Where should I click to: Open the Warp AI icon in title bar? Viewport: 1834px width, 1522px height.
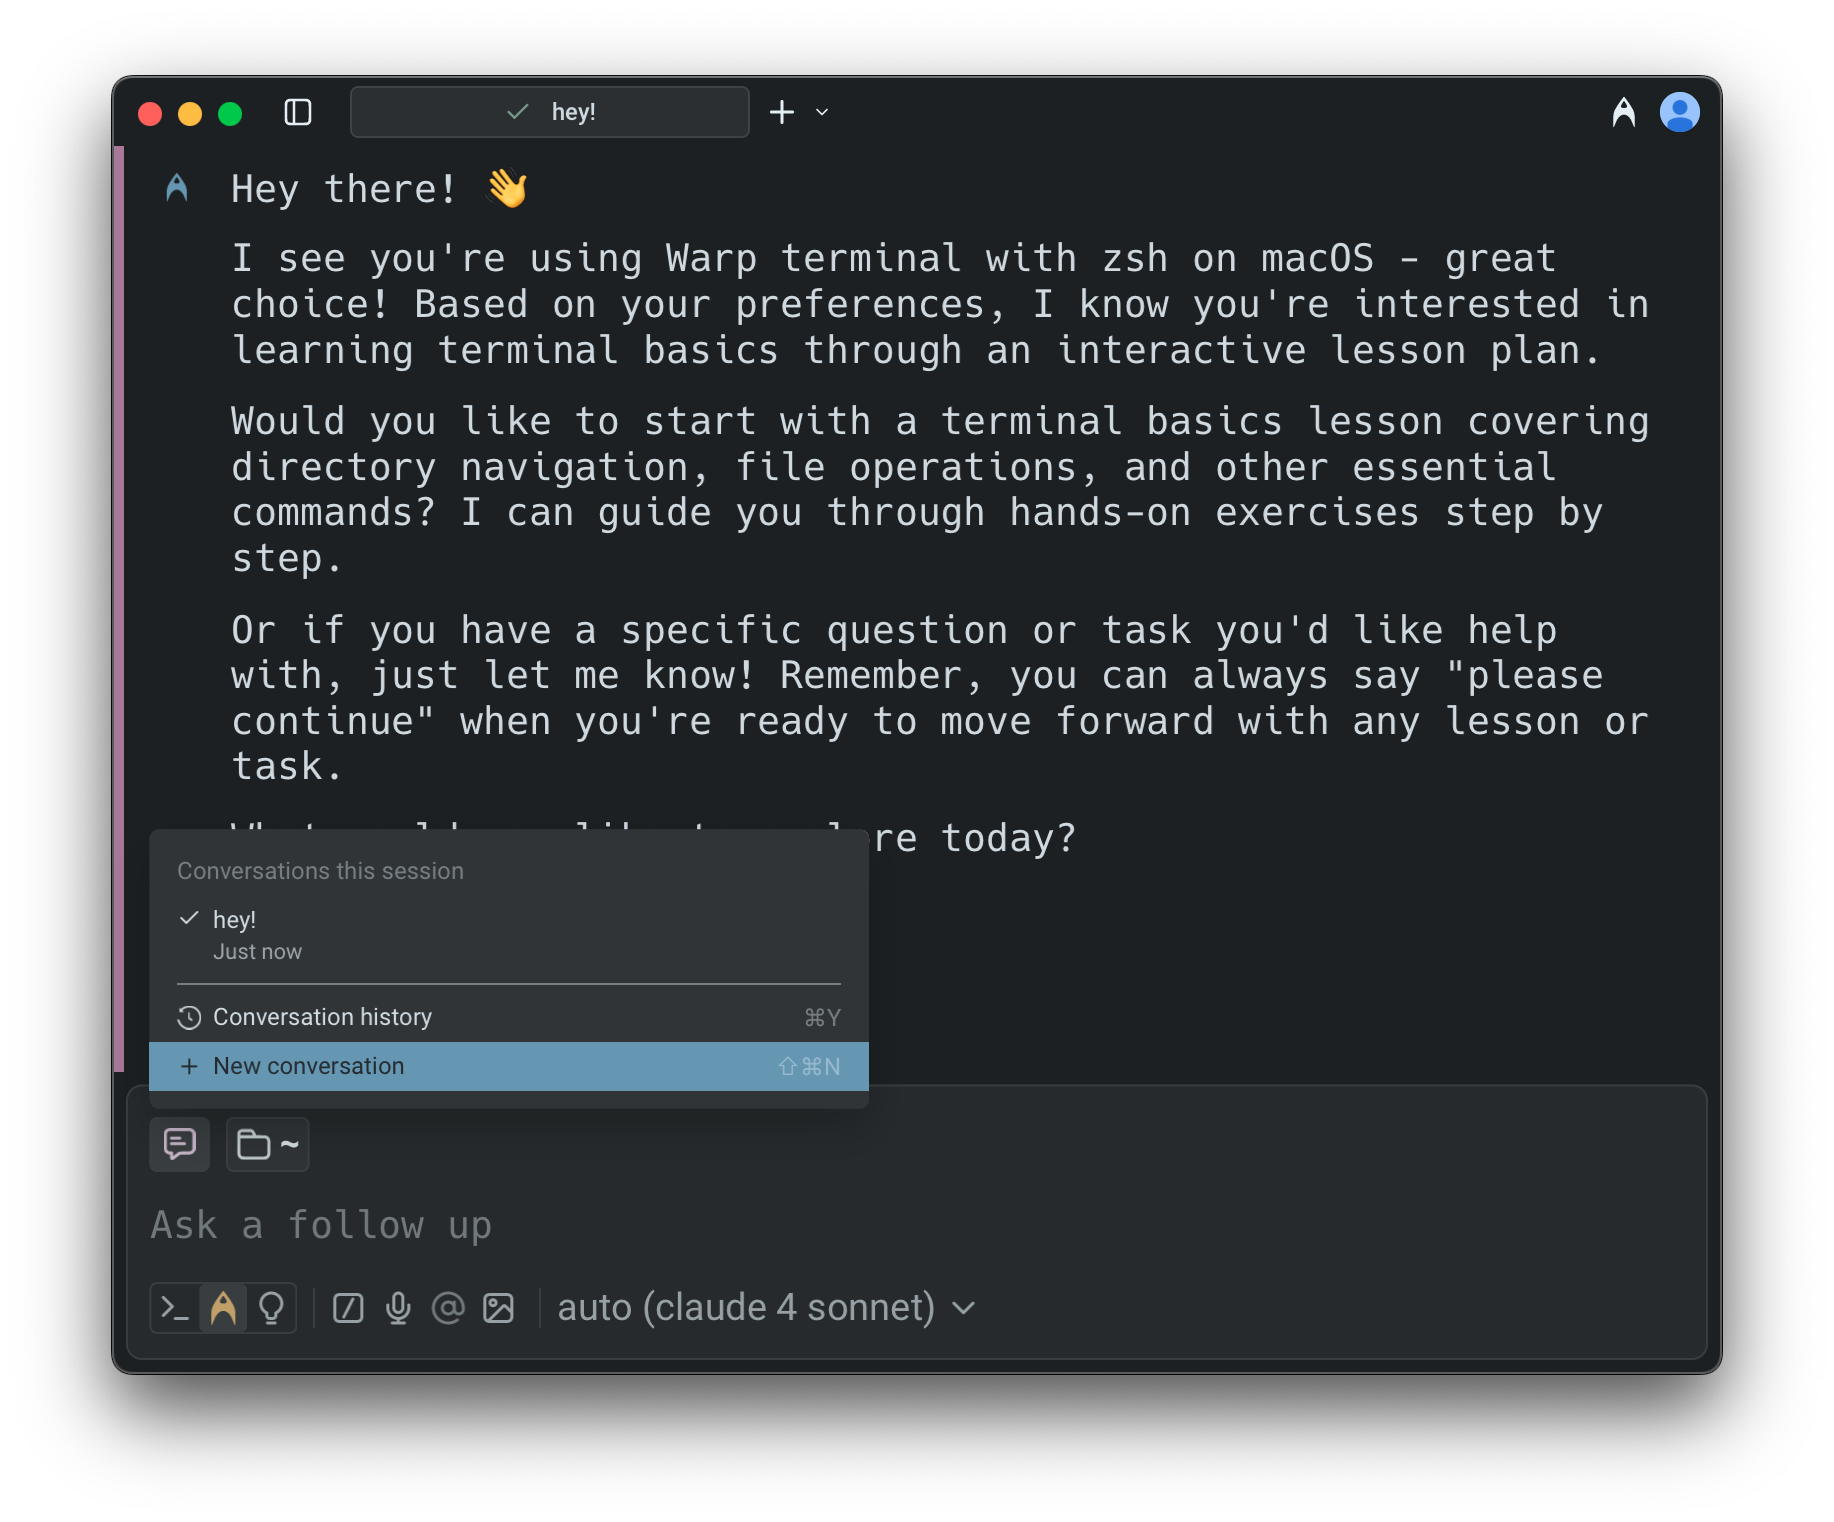pyautogui.click(x=1623, y=112)
